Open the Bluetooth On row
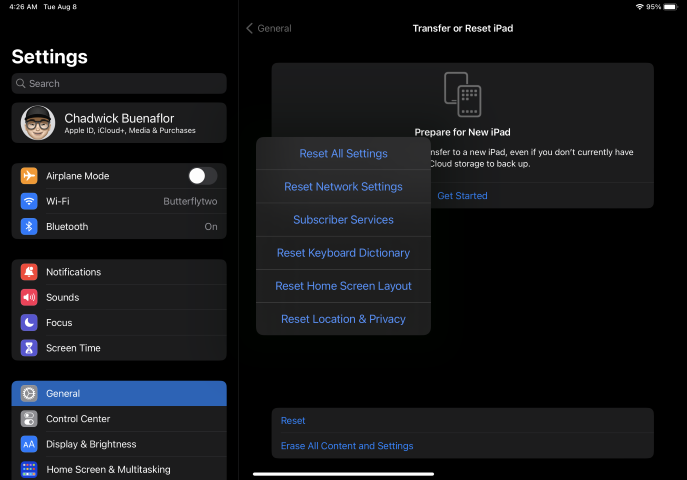The width and height of the screenshot is (687, 480). 119,226
